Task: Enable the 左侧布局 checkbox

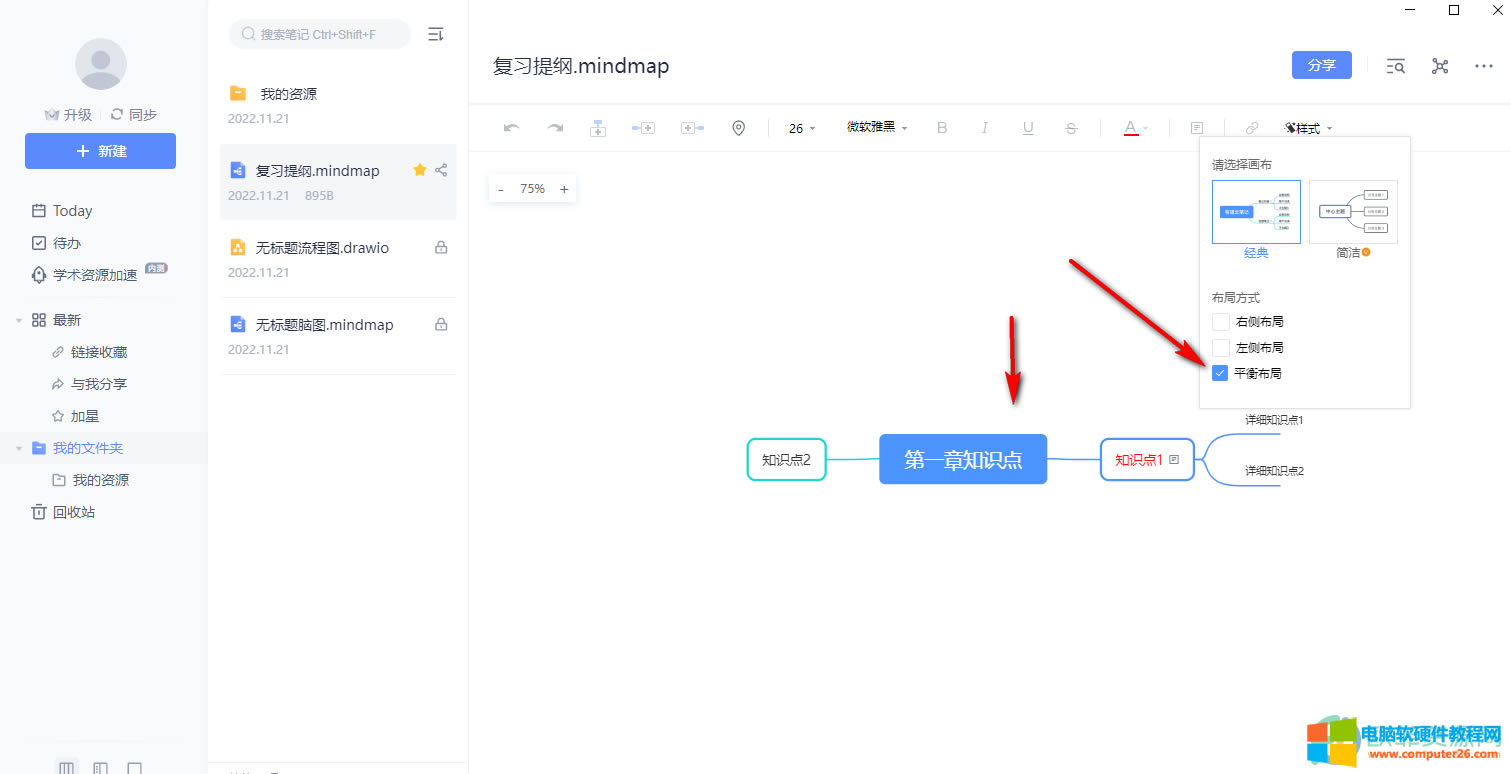Action: (1220, 348)
